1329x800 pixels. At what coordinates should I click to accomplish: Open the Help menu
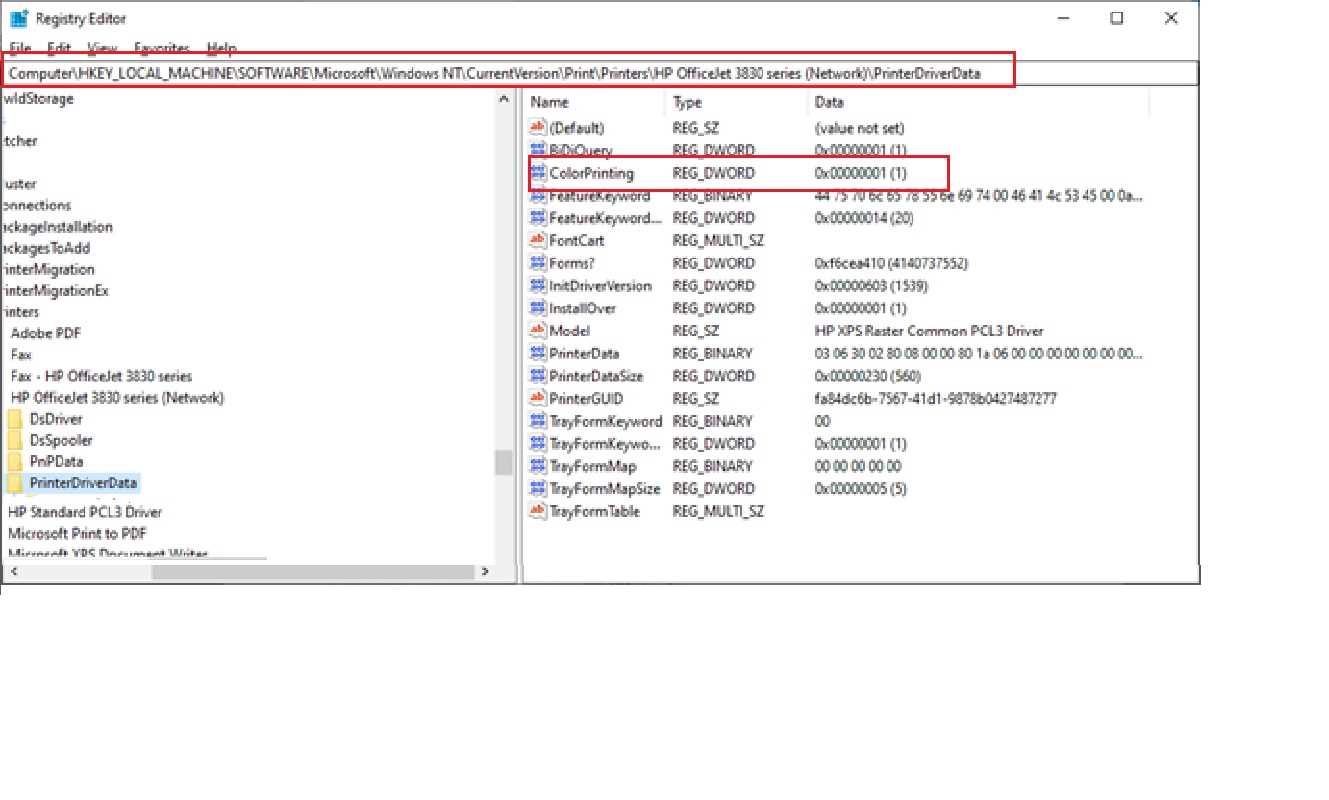coord(221,48)
